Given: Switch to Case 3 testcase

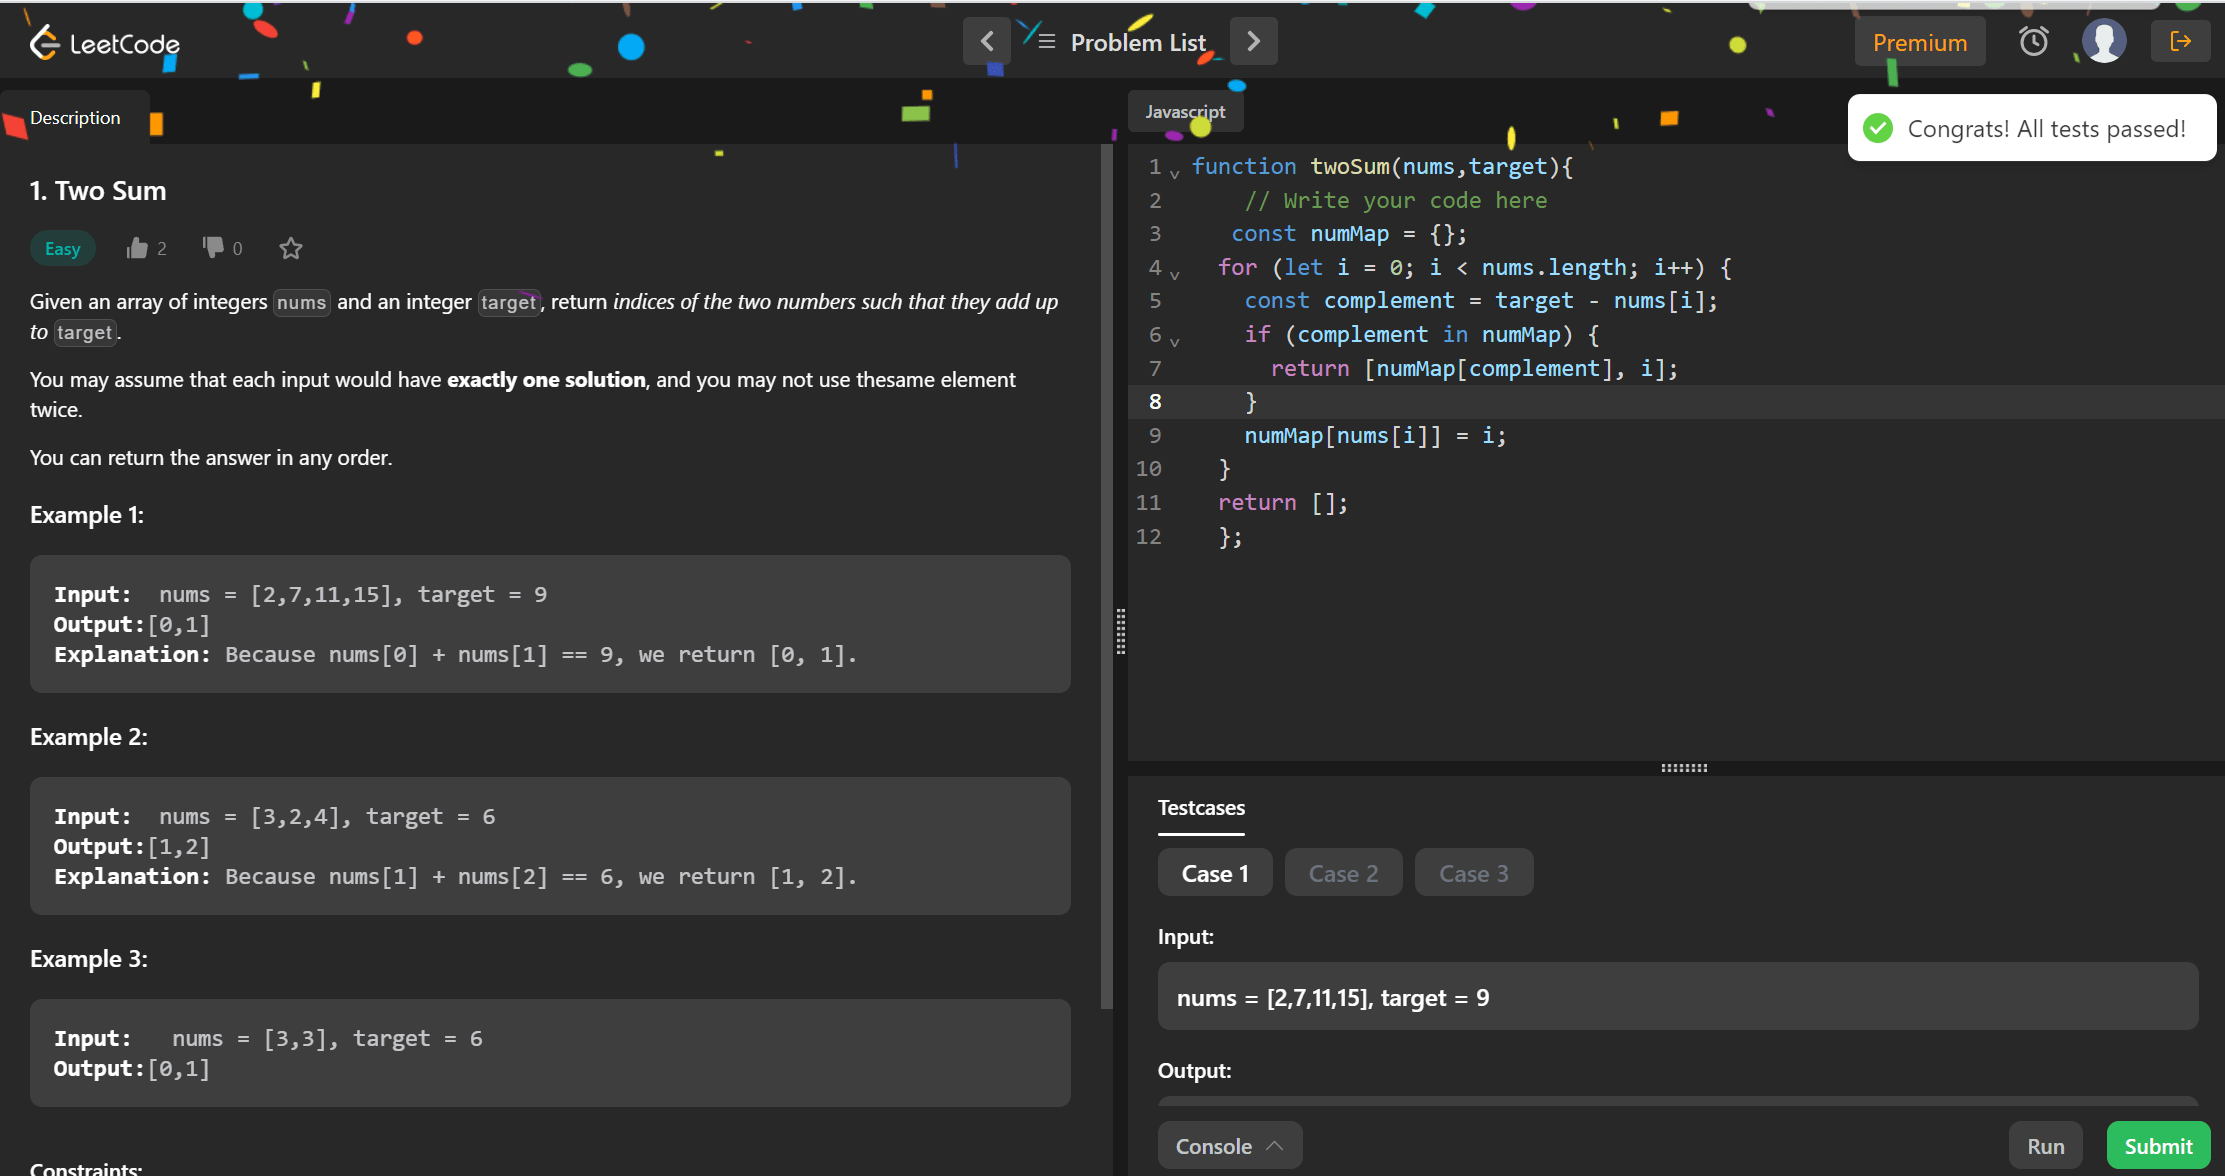Looking at the screenshot, I should click(1473, 873).
